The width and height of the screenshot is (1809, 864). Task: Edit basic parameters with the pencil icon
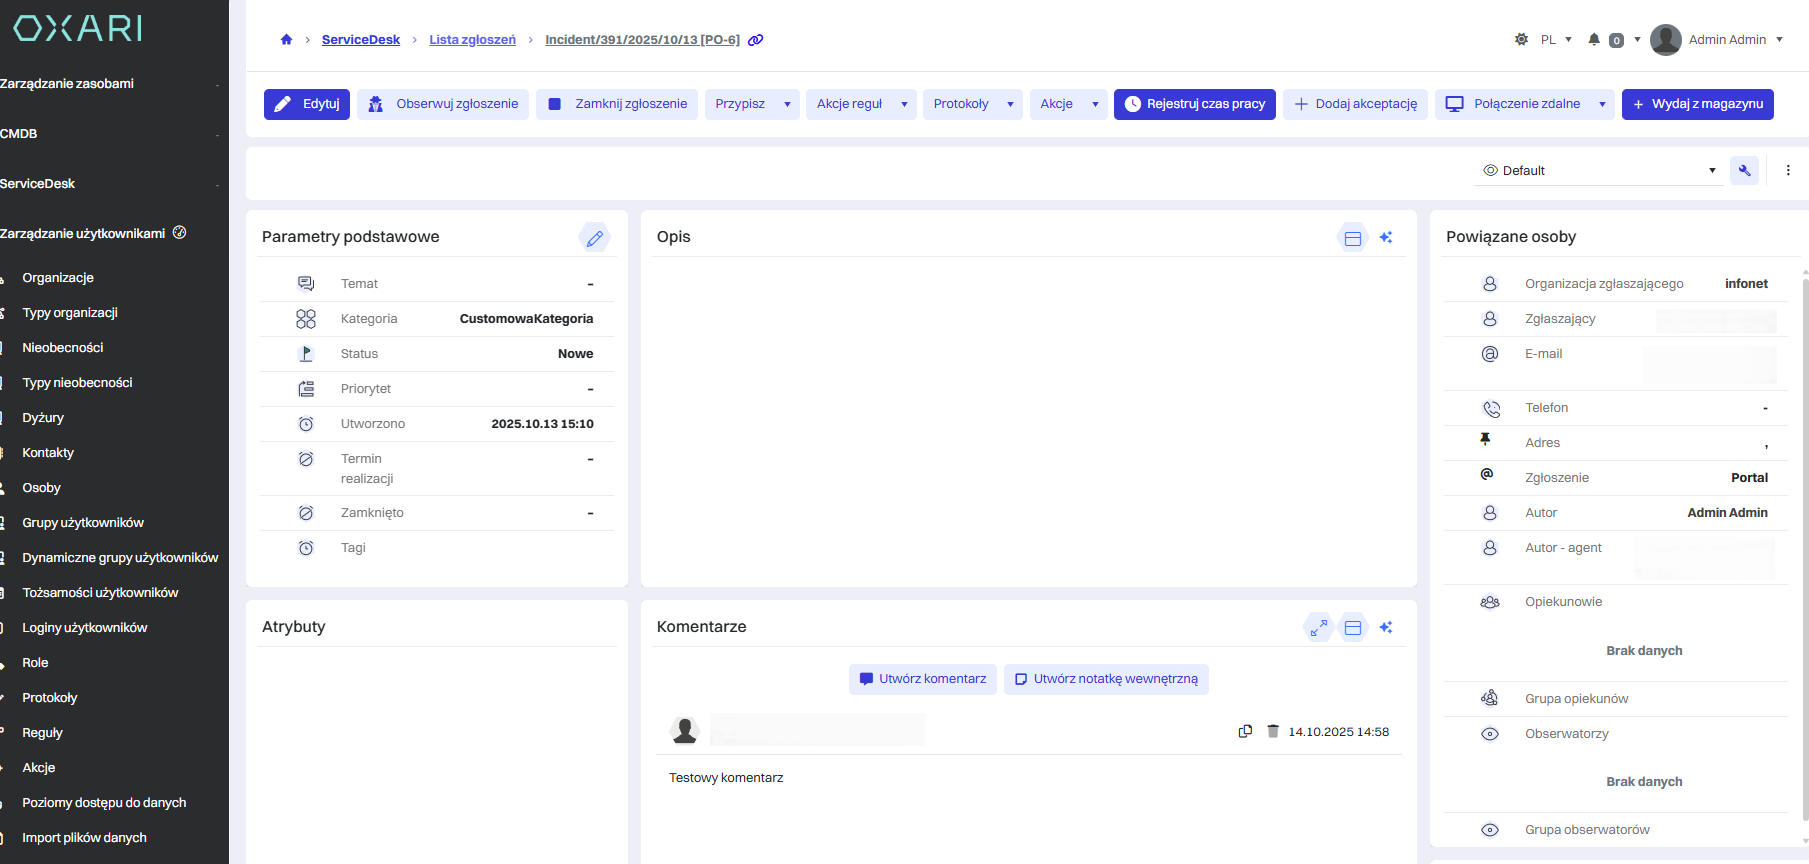click(594, 238)
